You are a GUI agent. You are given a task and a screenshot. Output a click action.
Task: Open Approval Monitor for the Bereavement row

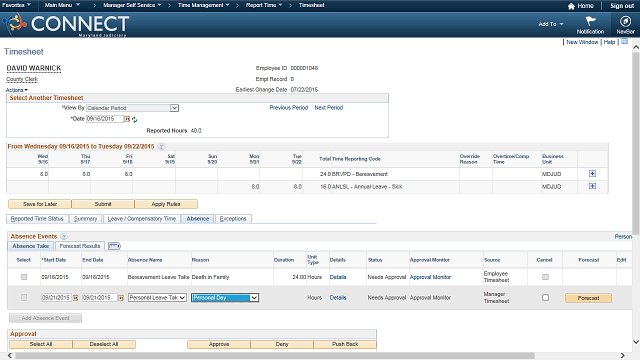point(430,277)
